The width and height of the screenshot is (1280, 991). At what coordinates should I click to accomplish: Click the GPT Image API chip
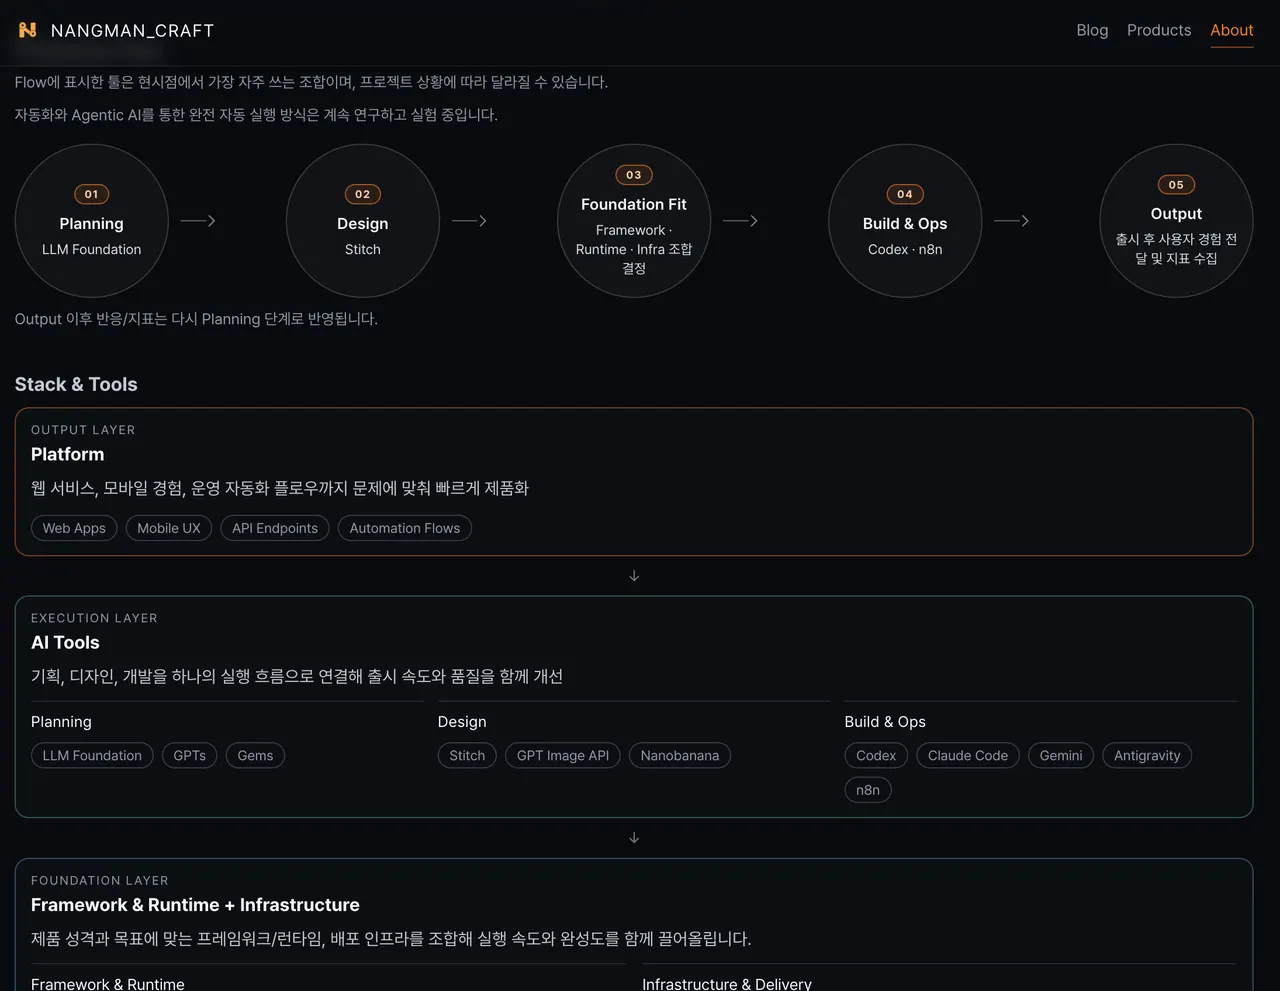point(562,756)
